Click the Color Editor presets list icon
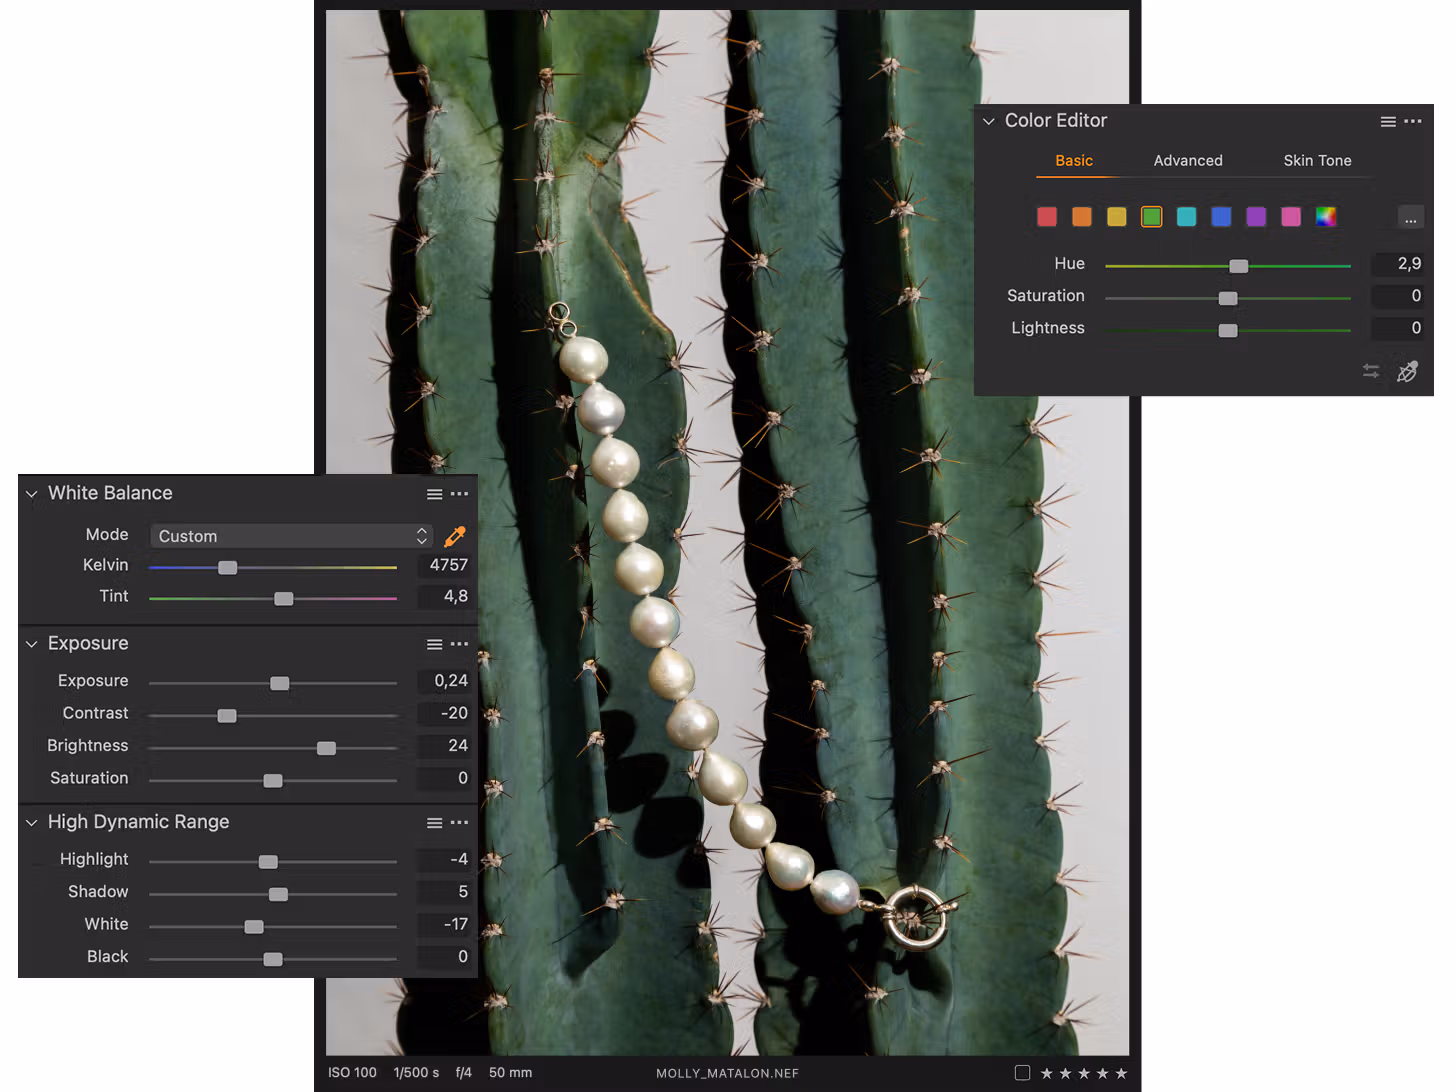1456x1092 pixels. coord(1388,122)
